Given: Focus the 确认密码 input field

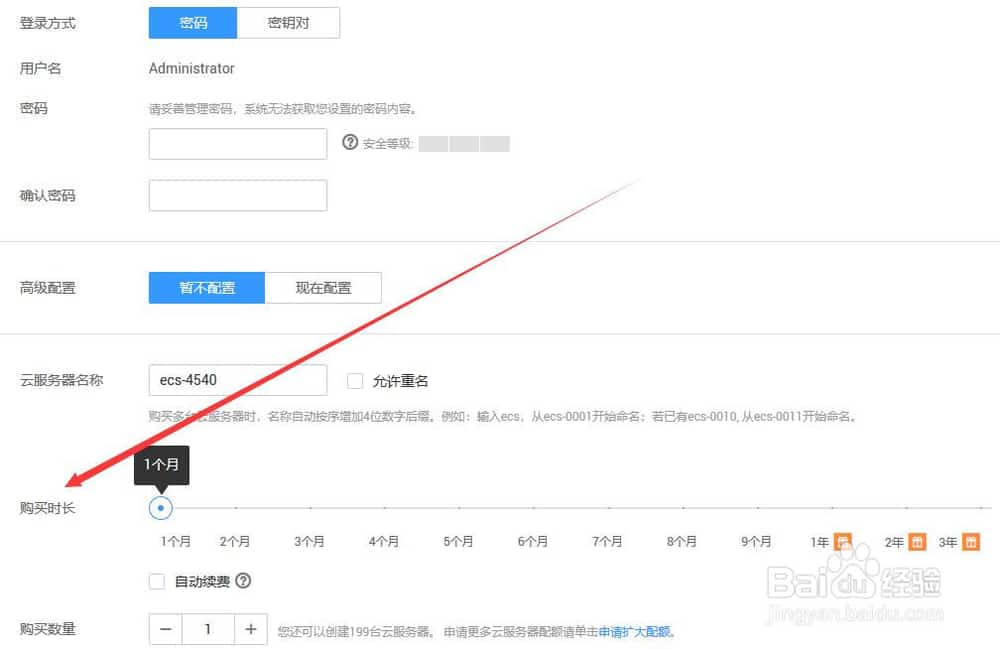Looking at the screenshot, I should (x=238, y=196).
